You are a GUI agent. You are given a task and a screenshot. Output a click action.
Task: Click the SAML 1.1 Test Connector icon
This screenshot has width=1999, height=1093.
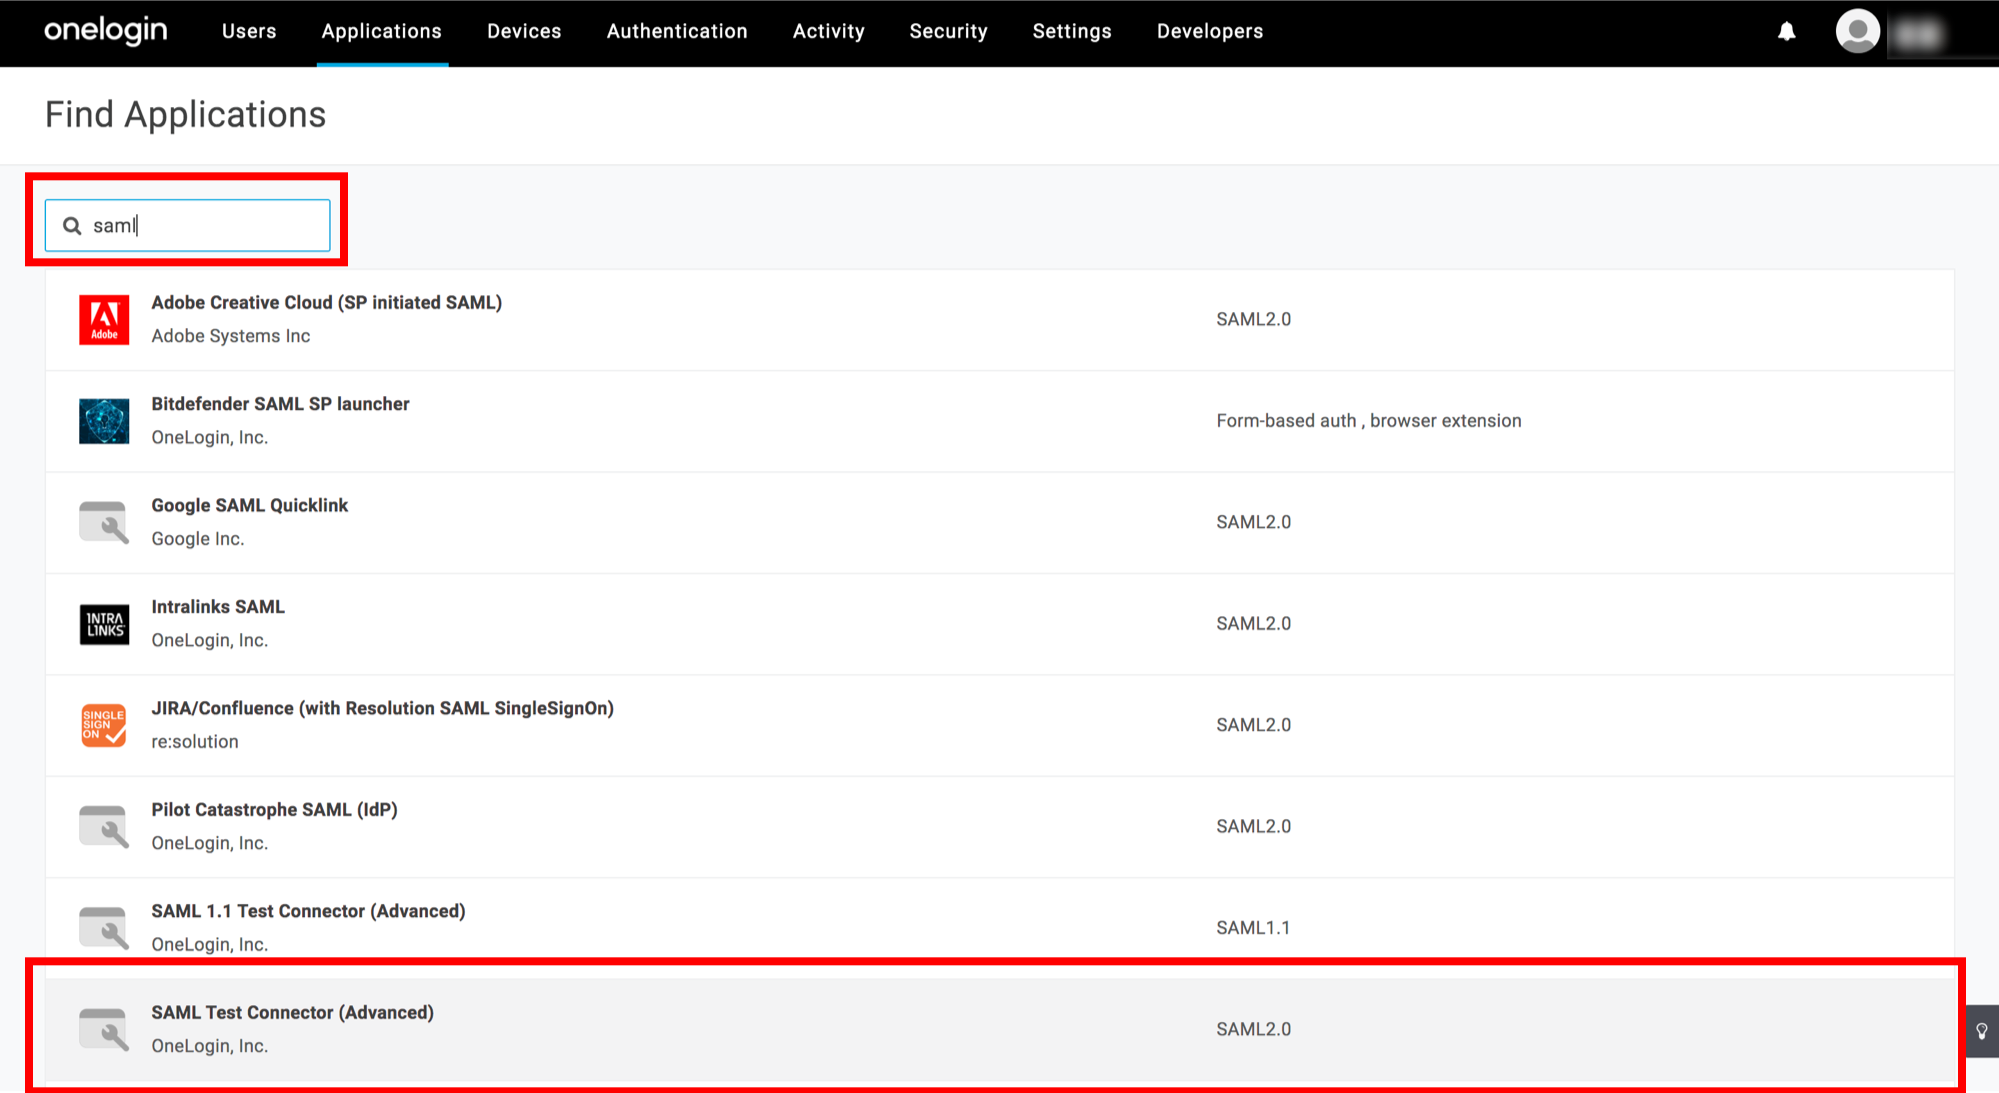click(x=104, y=928)
